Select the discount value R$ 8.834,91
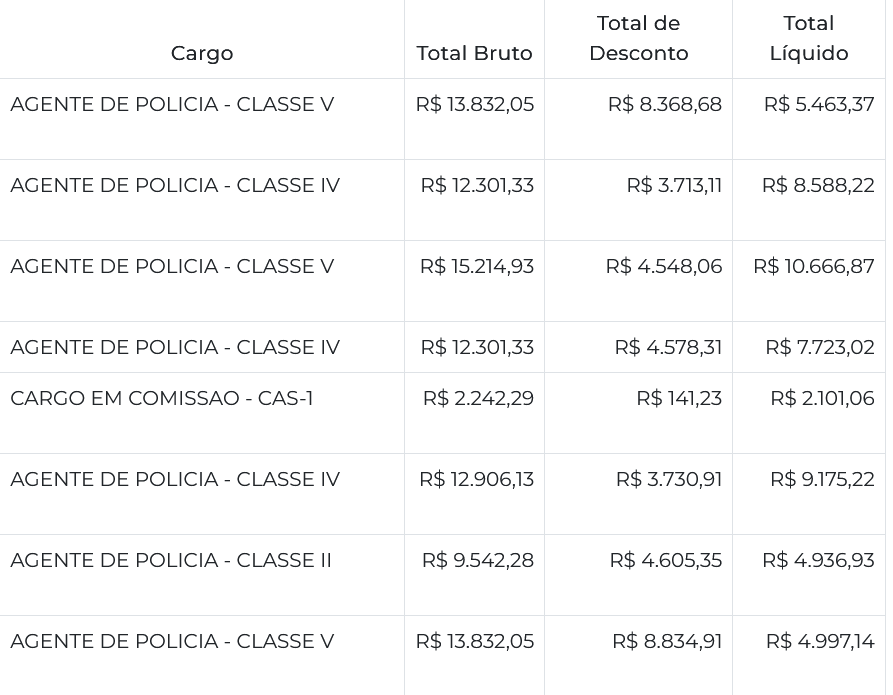Viewport: 893px width, 695px height. coord(666,641)
